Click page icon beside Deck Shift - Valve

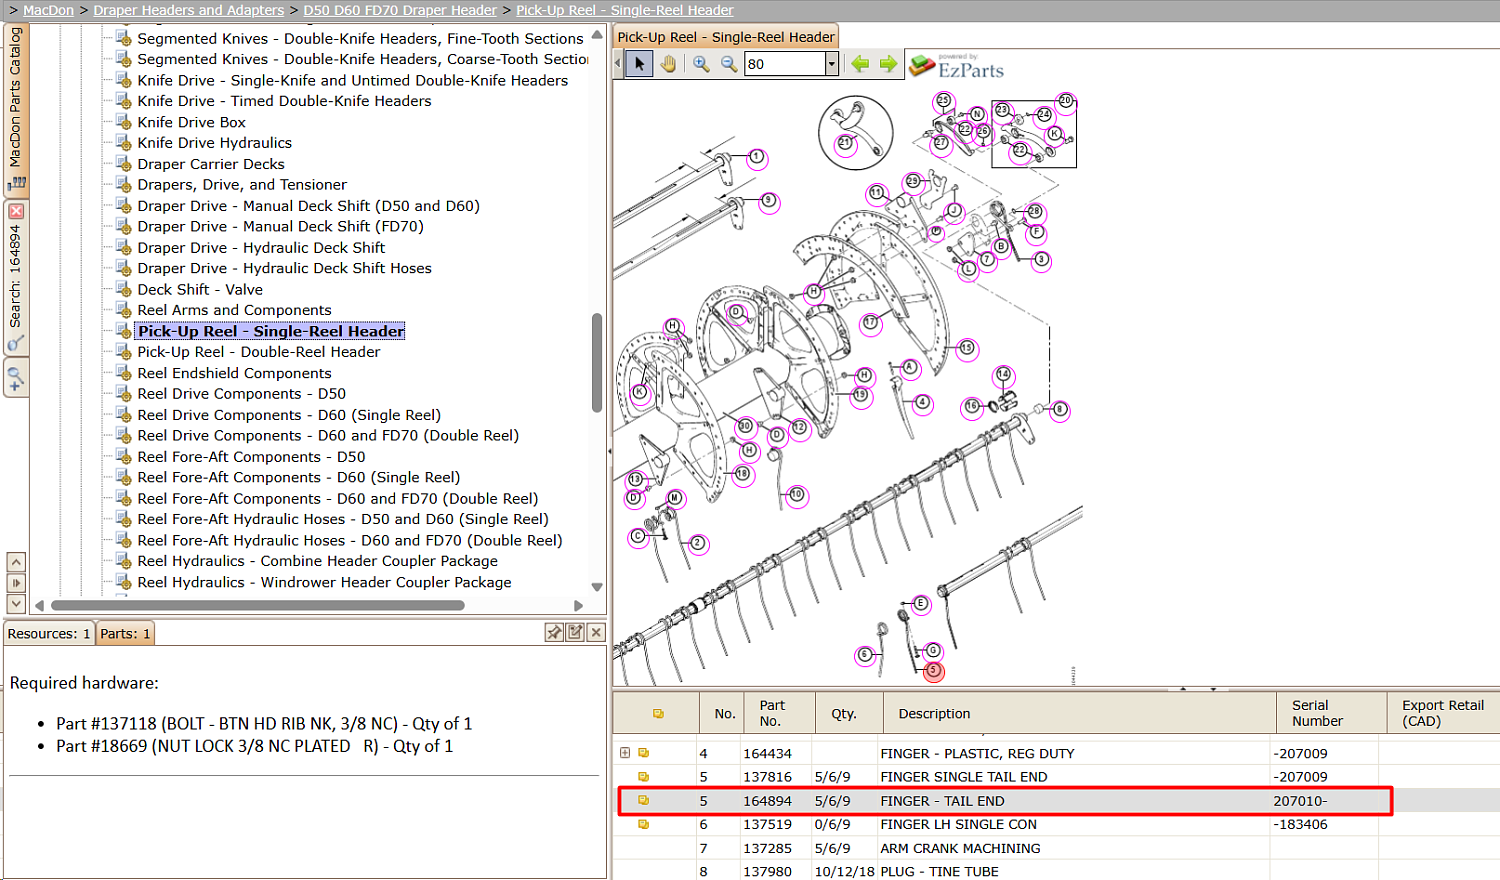(123, 290)
